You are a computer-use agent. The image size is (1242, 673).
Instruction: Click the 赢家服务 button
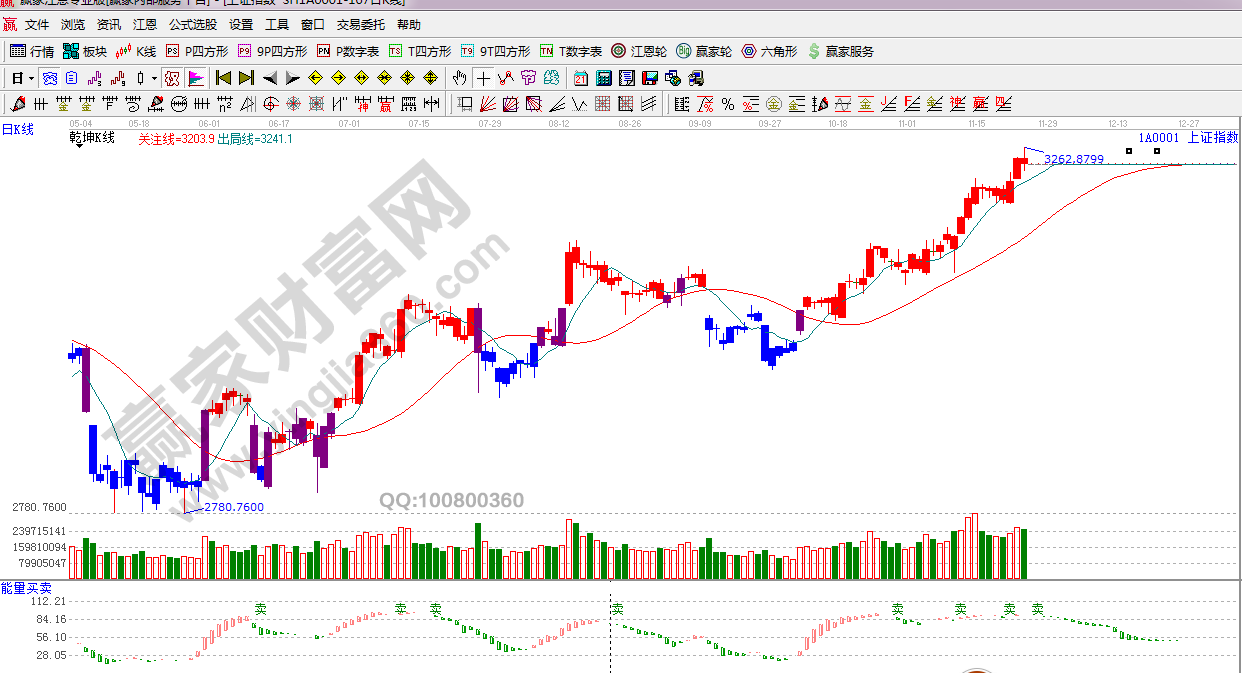click(x=840, y=51)
